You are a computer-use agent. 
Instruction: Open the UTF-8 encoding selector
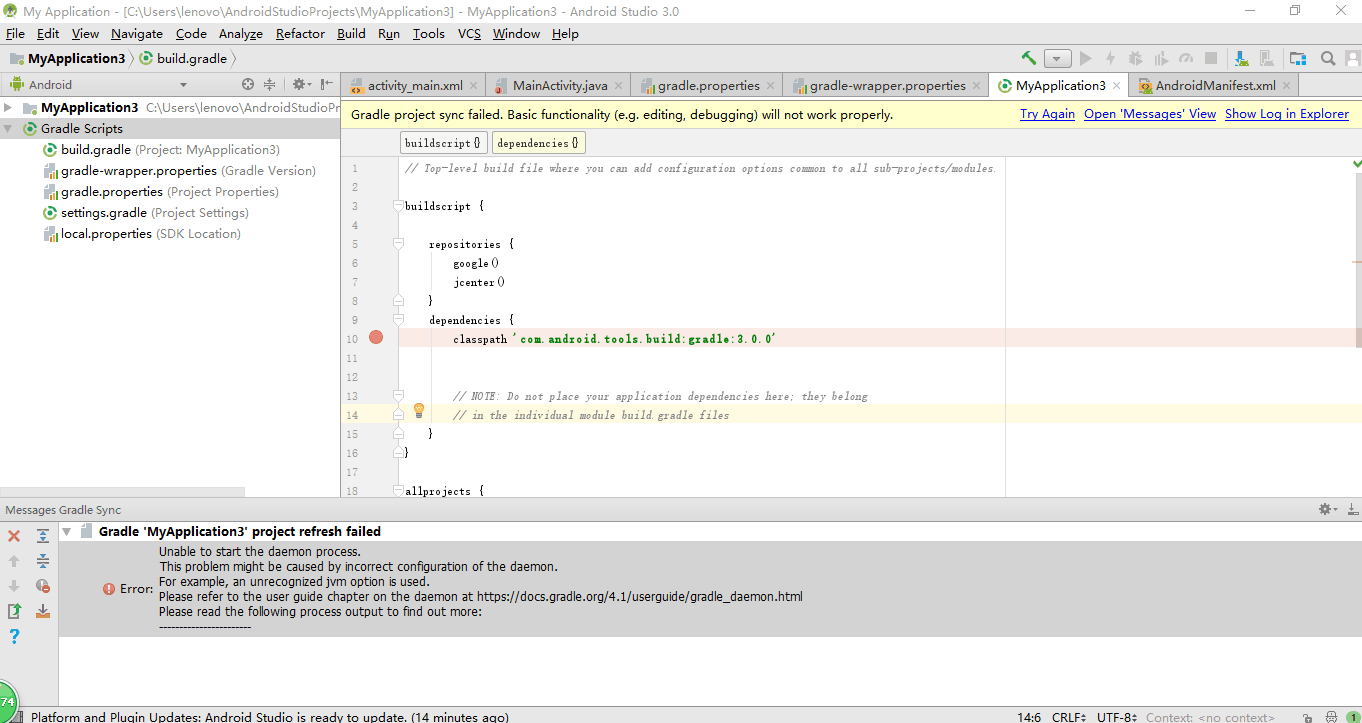(1117, 716)
